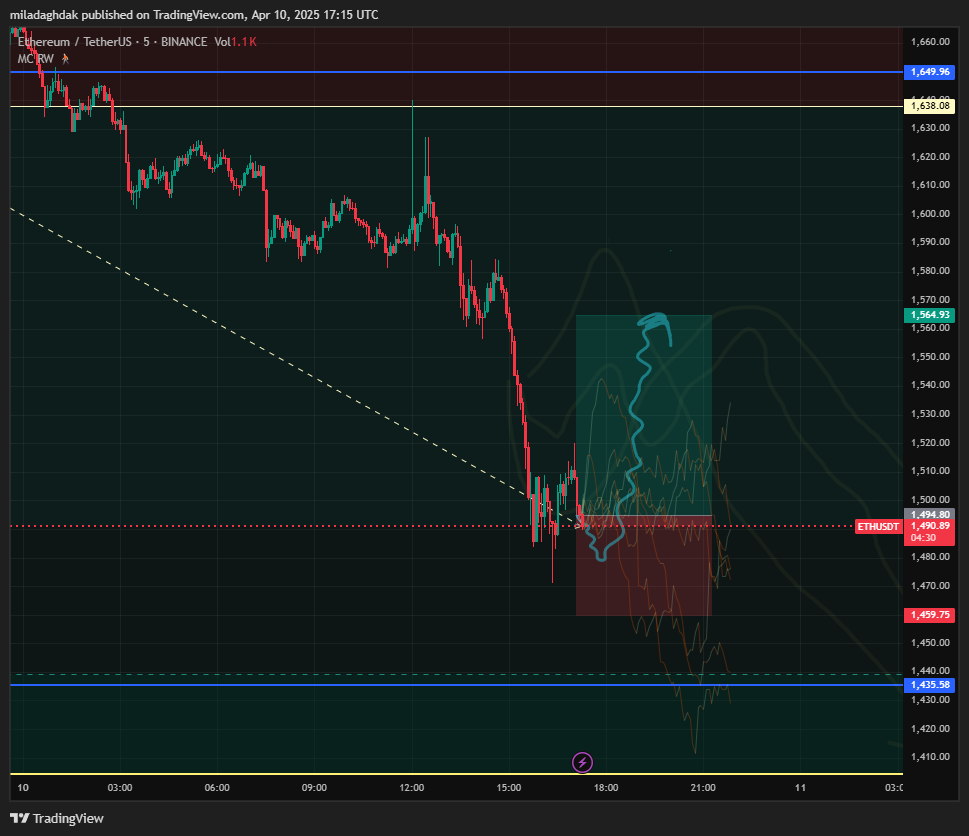Click the 1,580.00 price axis value
969x836 pixels.
pos(930,270)
